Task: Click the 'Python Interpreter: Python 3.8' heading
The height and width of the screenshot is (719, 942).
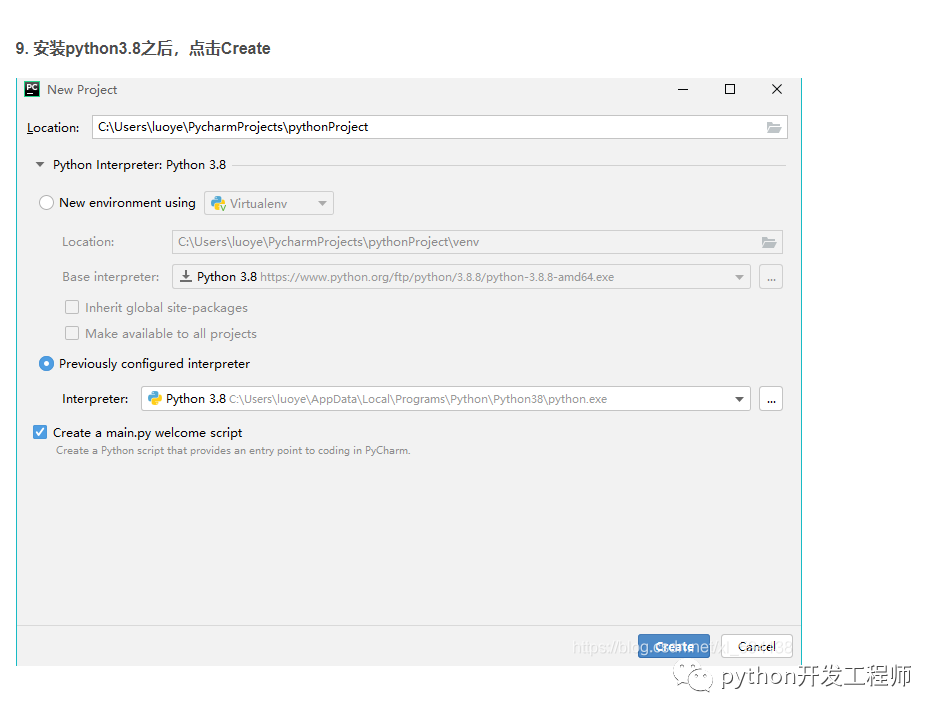Action: coord(139,165)
